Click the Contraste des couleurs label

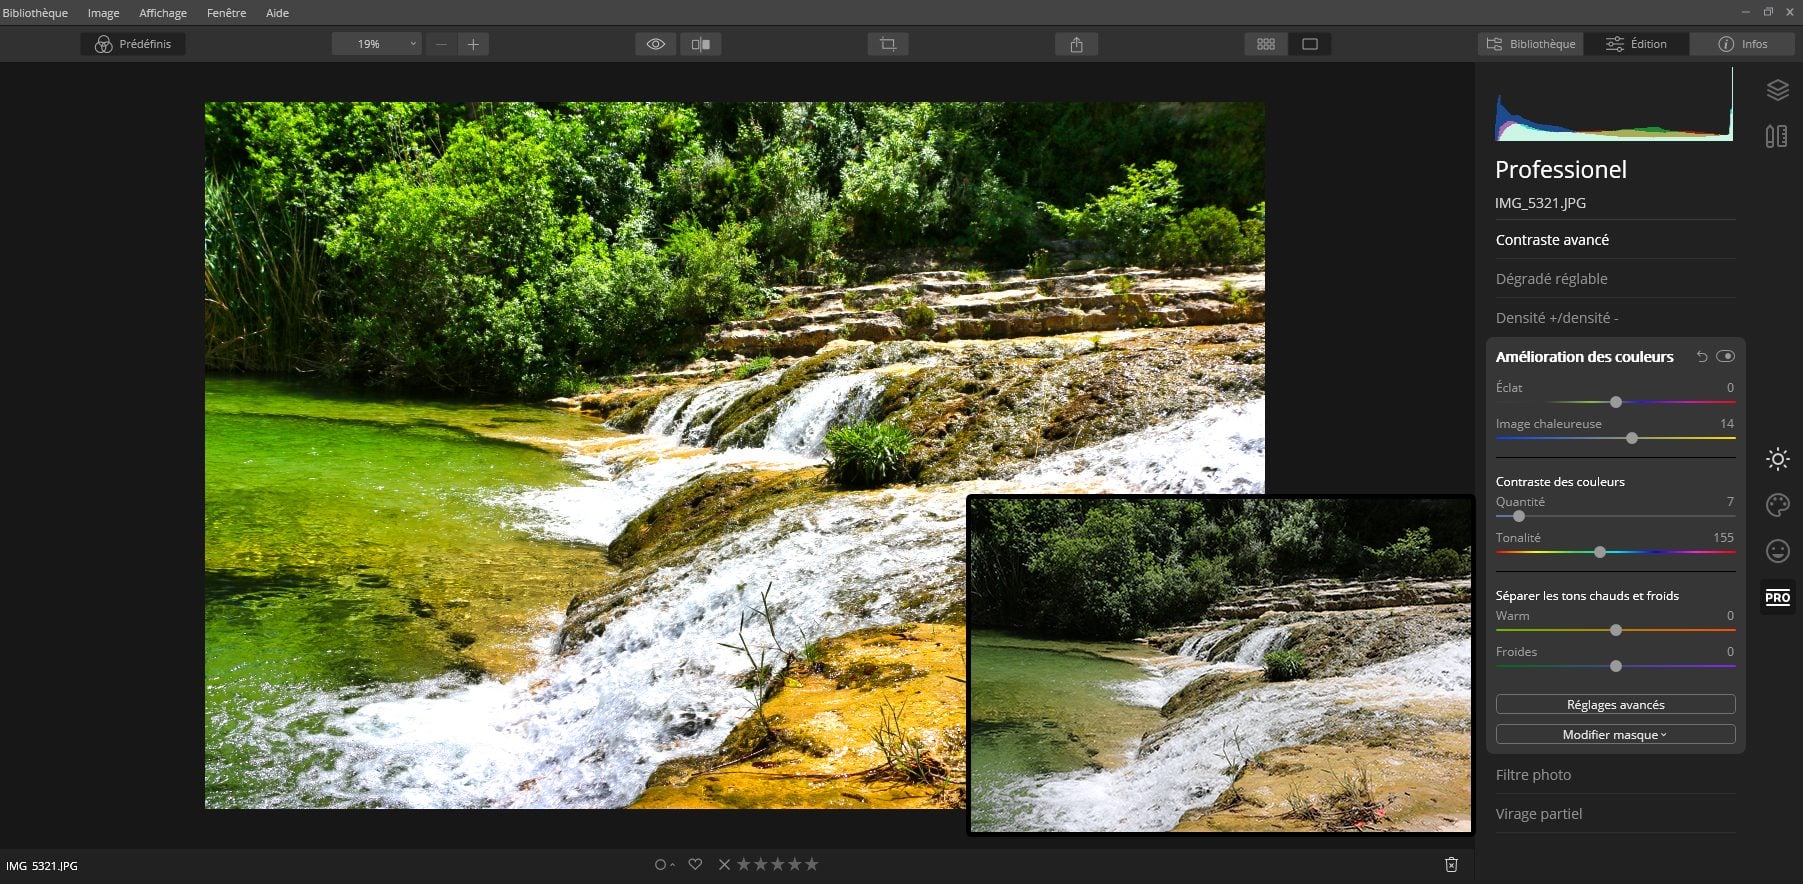[x=1560, y=482]
